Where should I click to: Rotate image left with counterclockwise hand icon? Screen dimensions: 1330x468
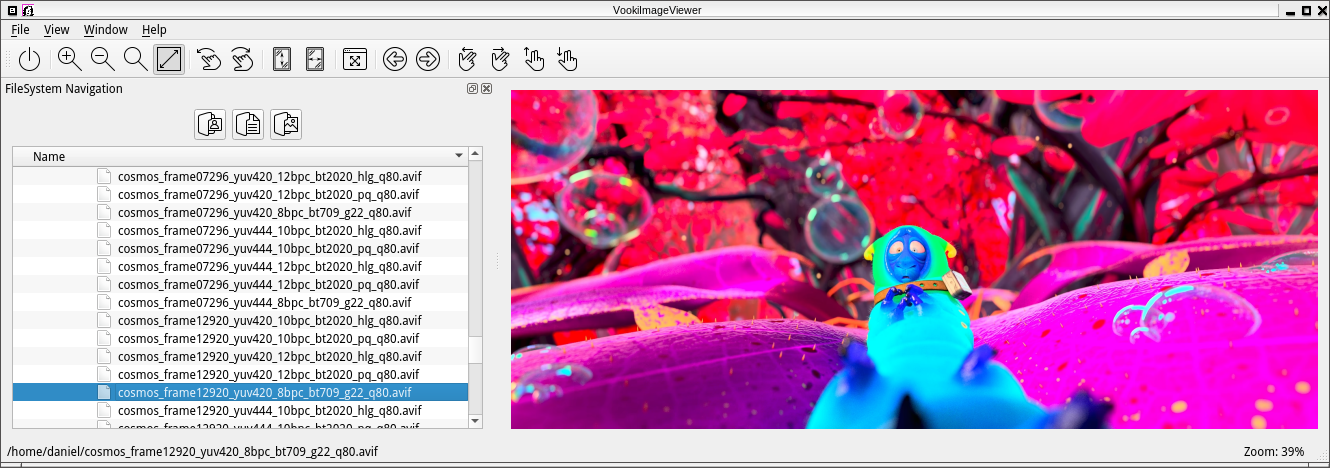[208, 60]
